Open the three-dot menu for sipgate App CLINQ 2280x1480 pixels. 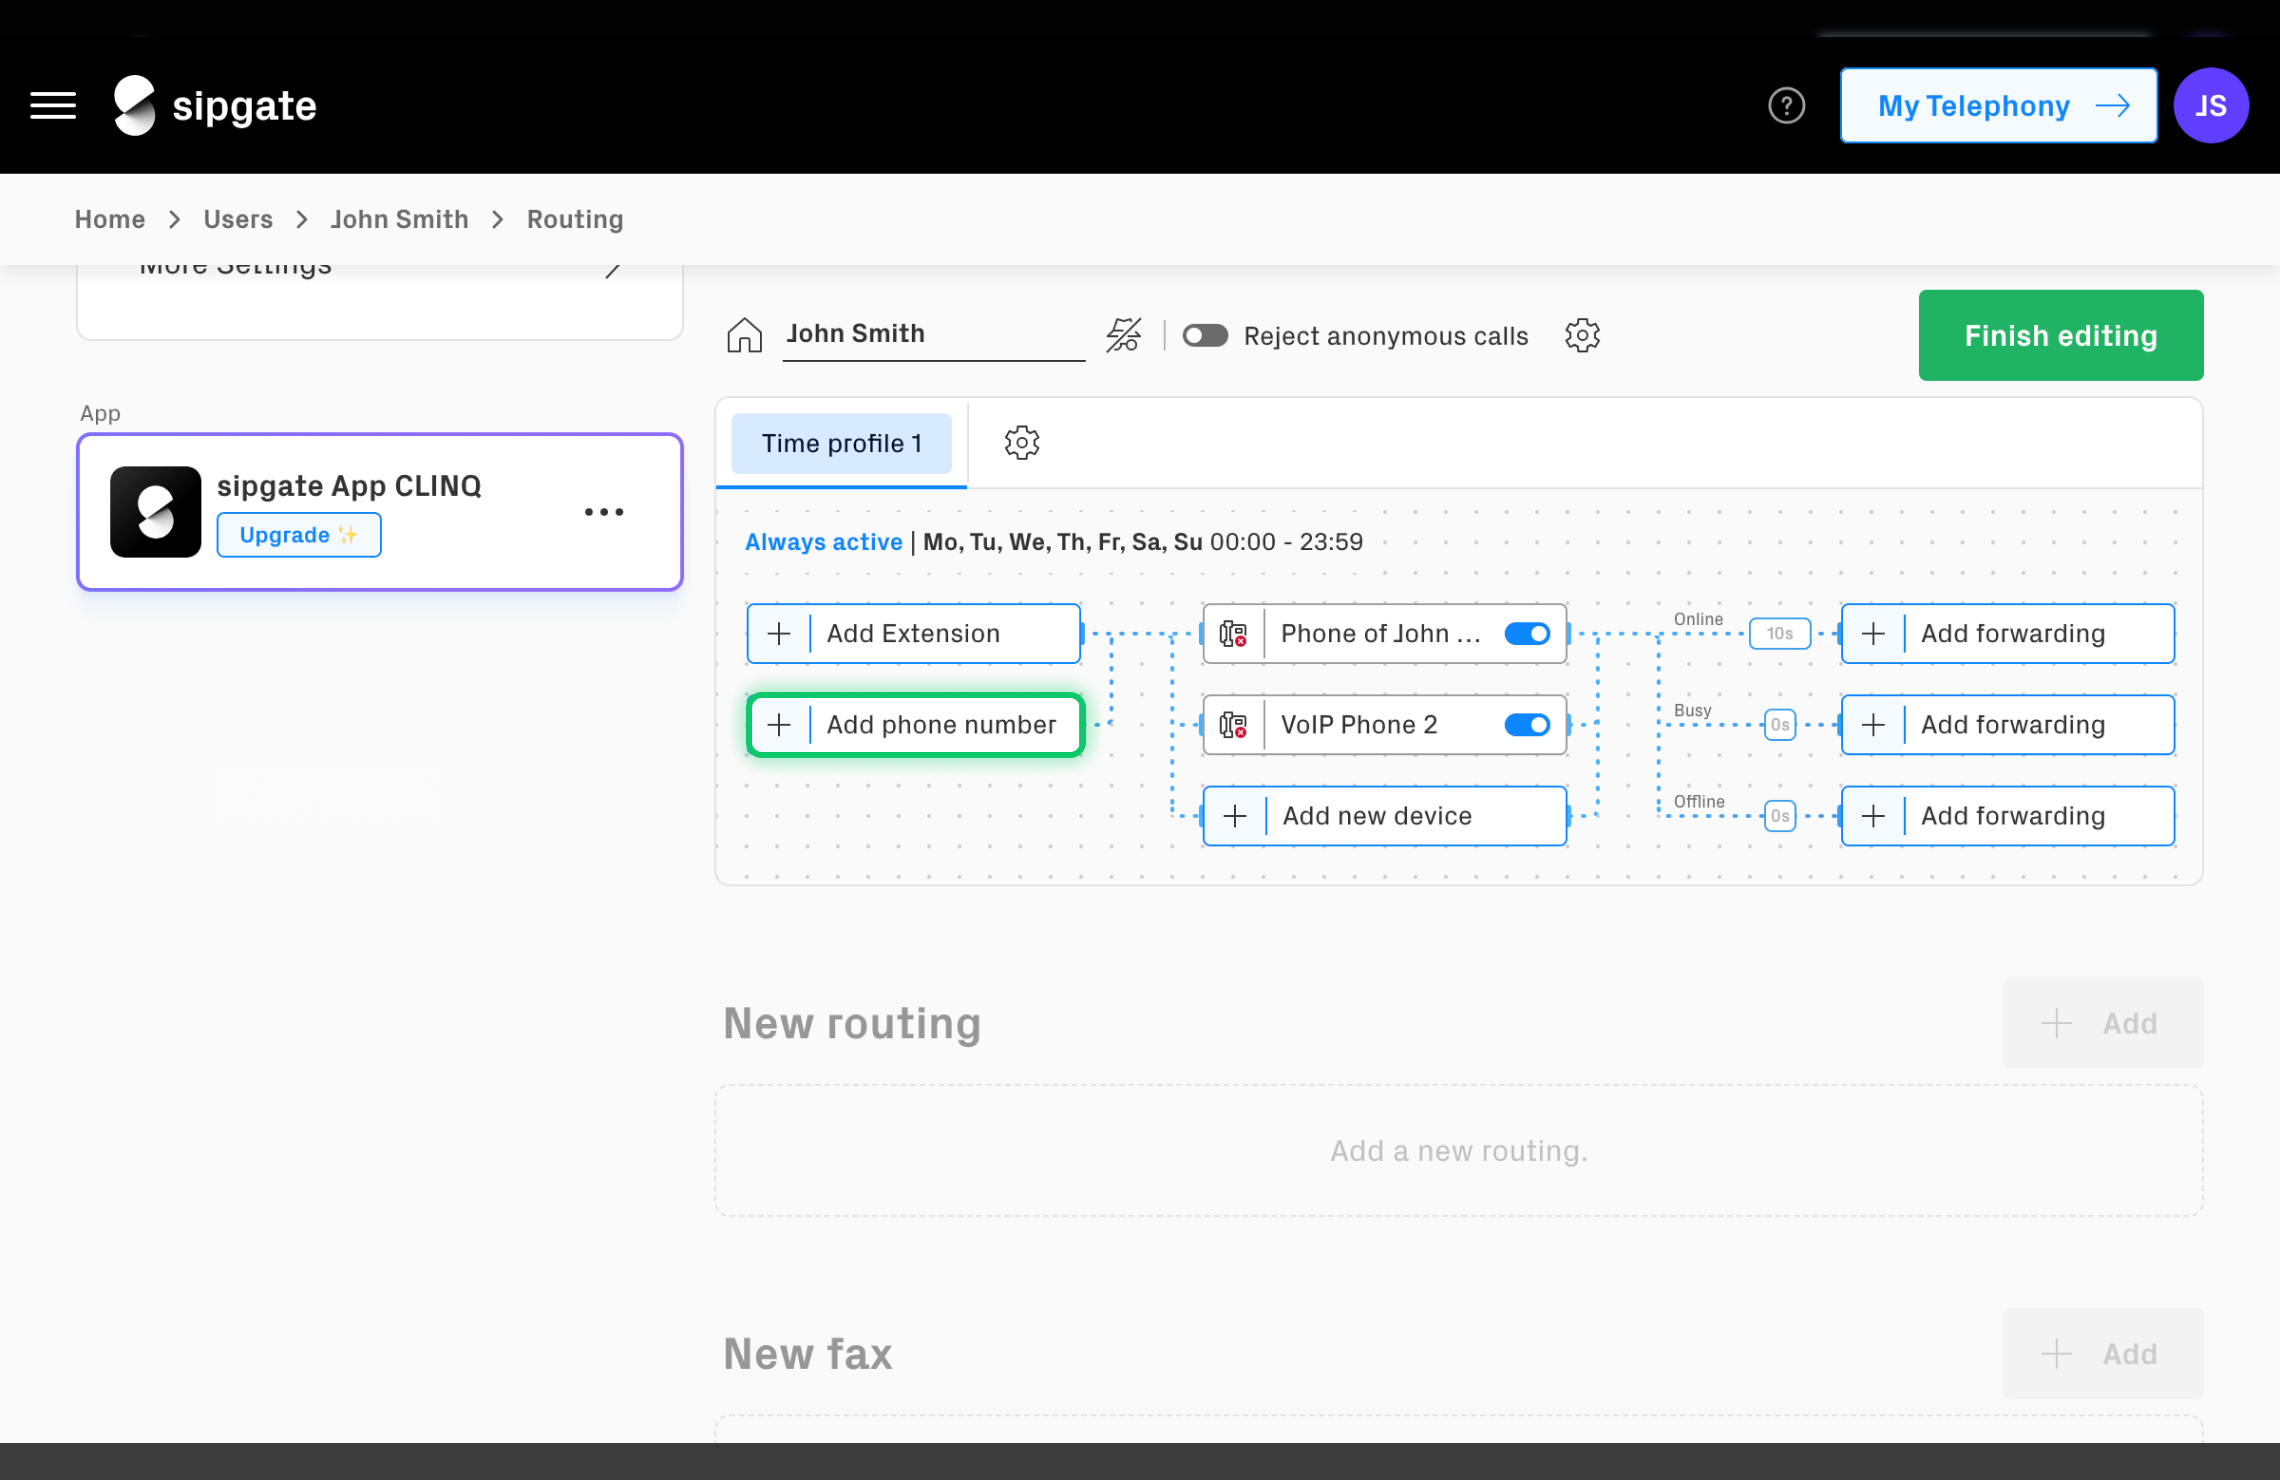tap(604, 511)
